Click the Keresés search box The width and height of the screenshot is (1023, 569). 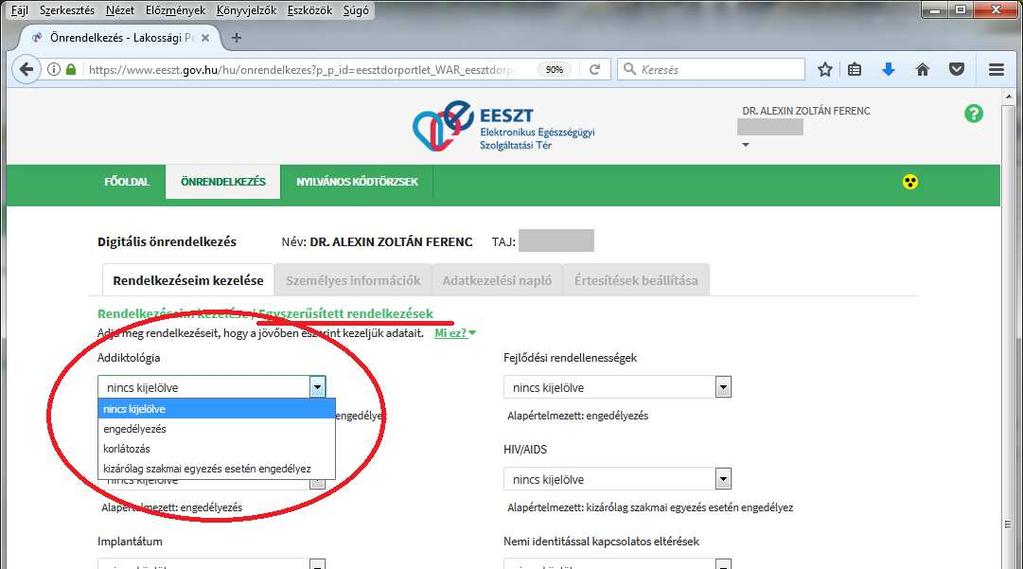(x=711, y=69)
